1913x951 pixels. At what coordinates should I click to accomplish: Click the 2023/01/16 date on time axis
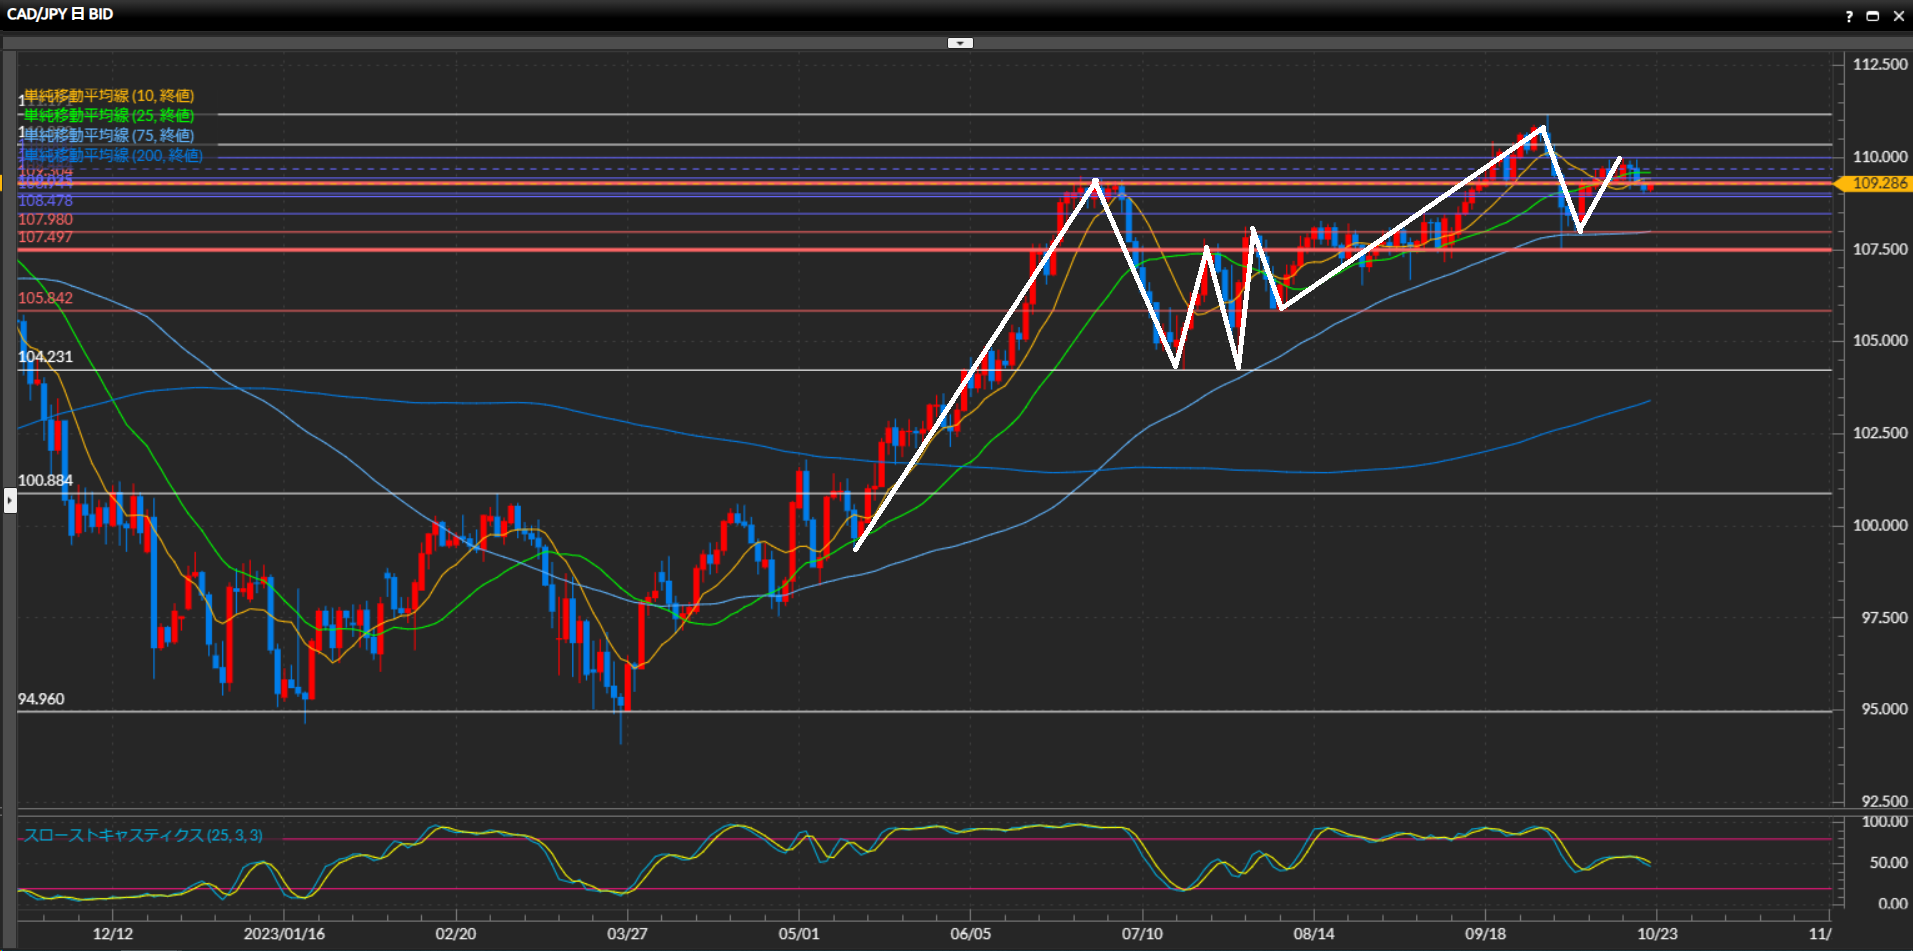[284, 934]
